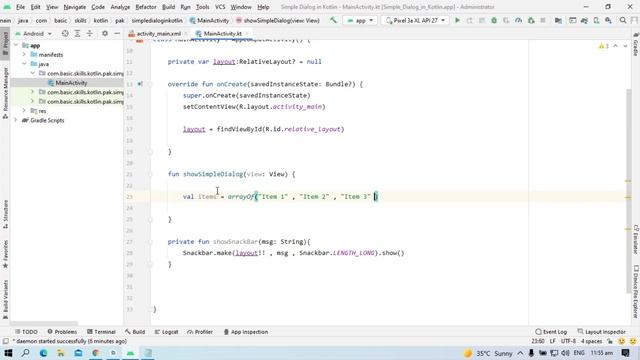Click Select Opened File target icon in Project panel
Screen dimensions: 640x360
[65, 33]
